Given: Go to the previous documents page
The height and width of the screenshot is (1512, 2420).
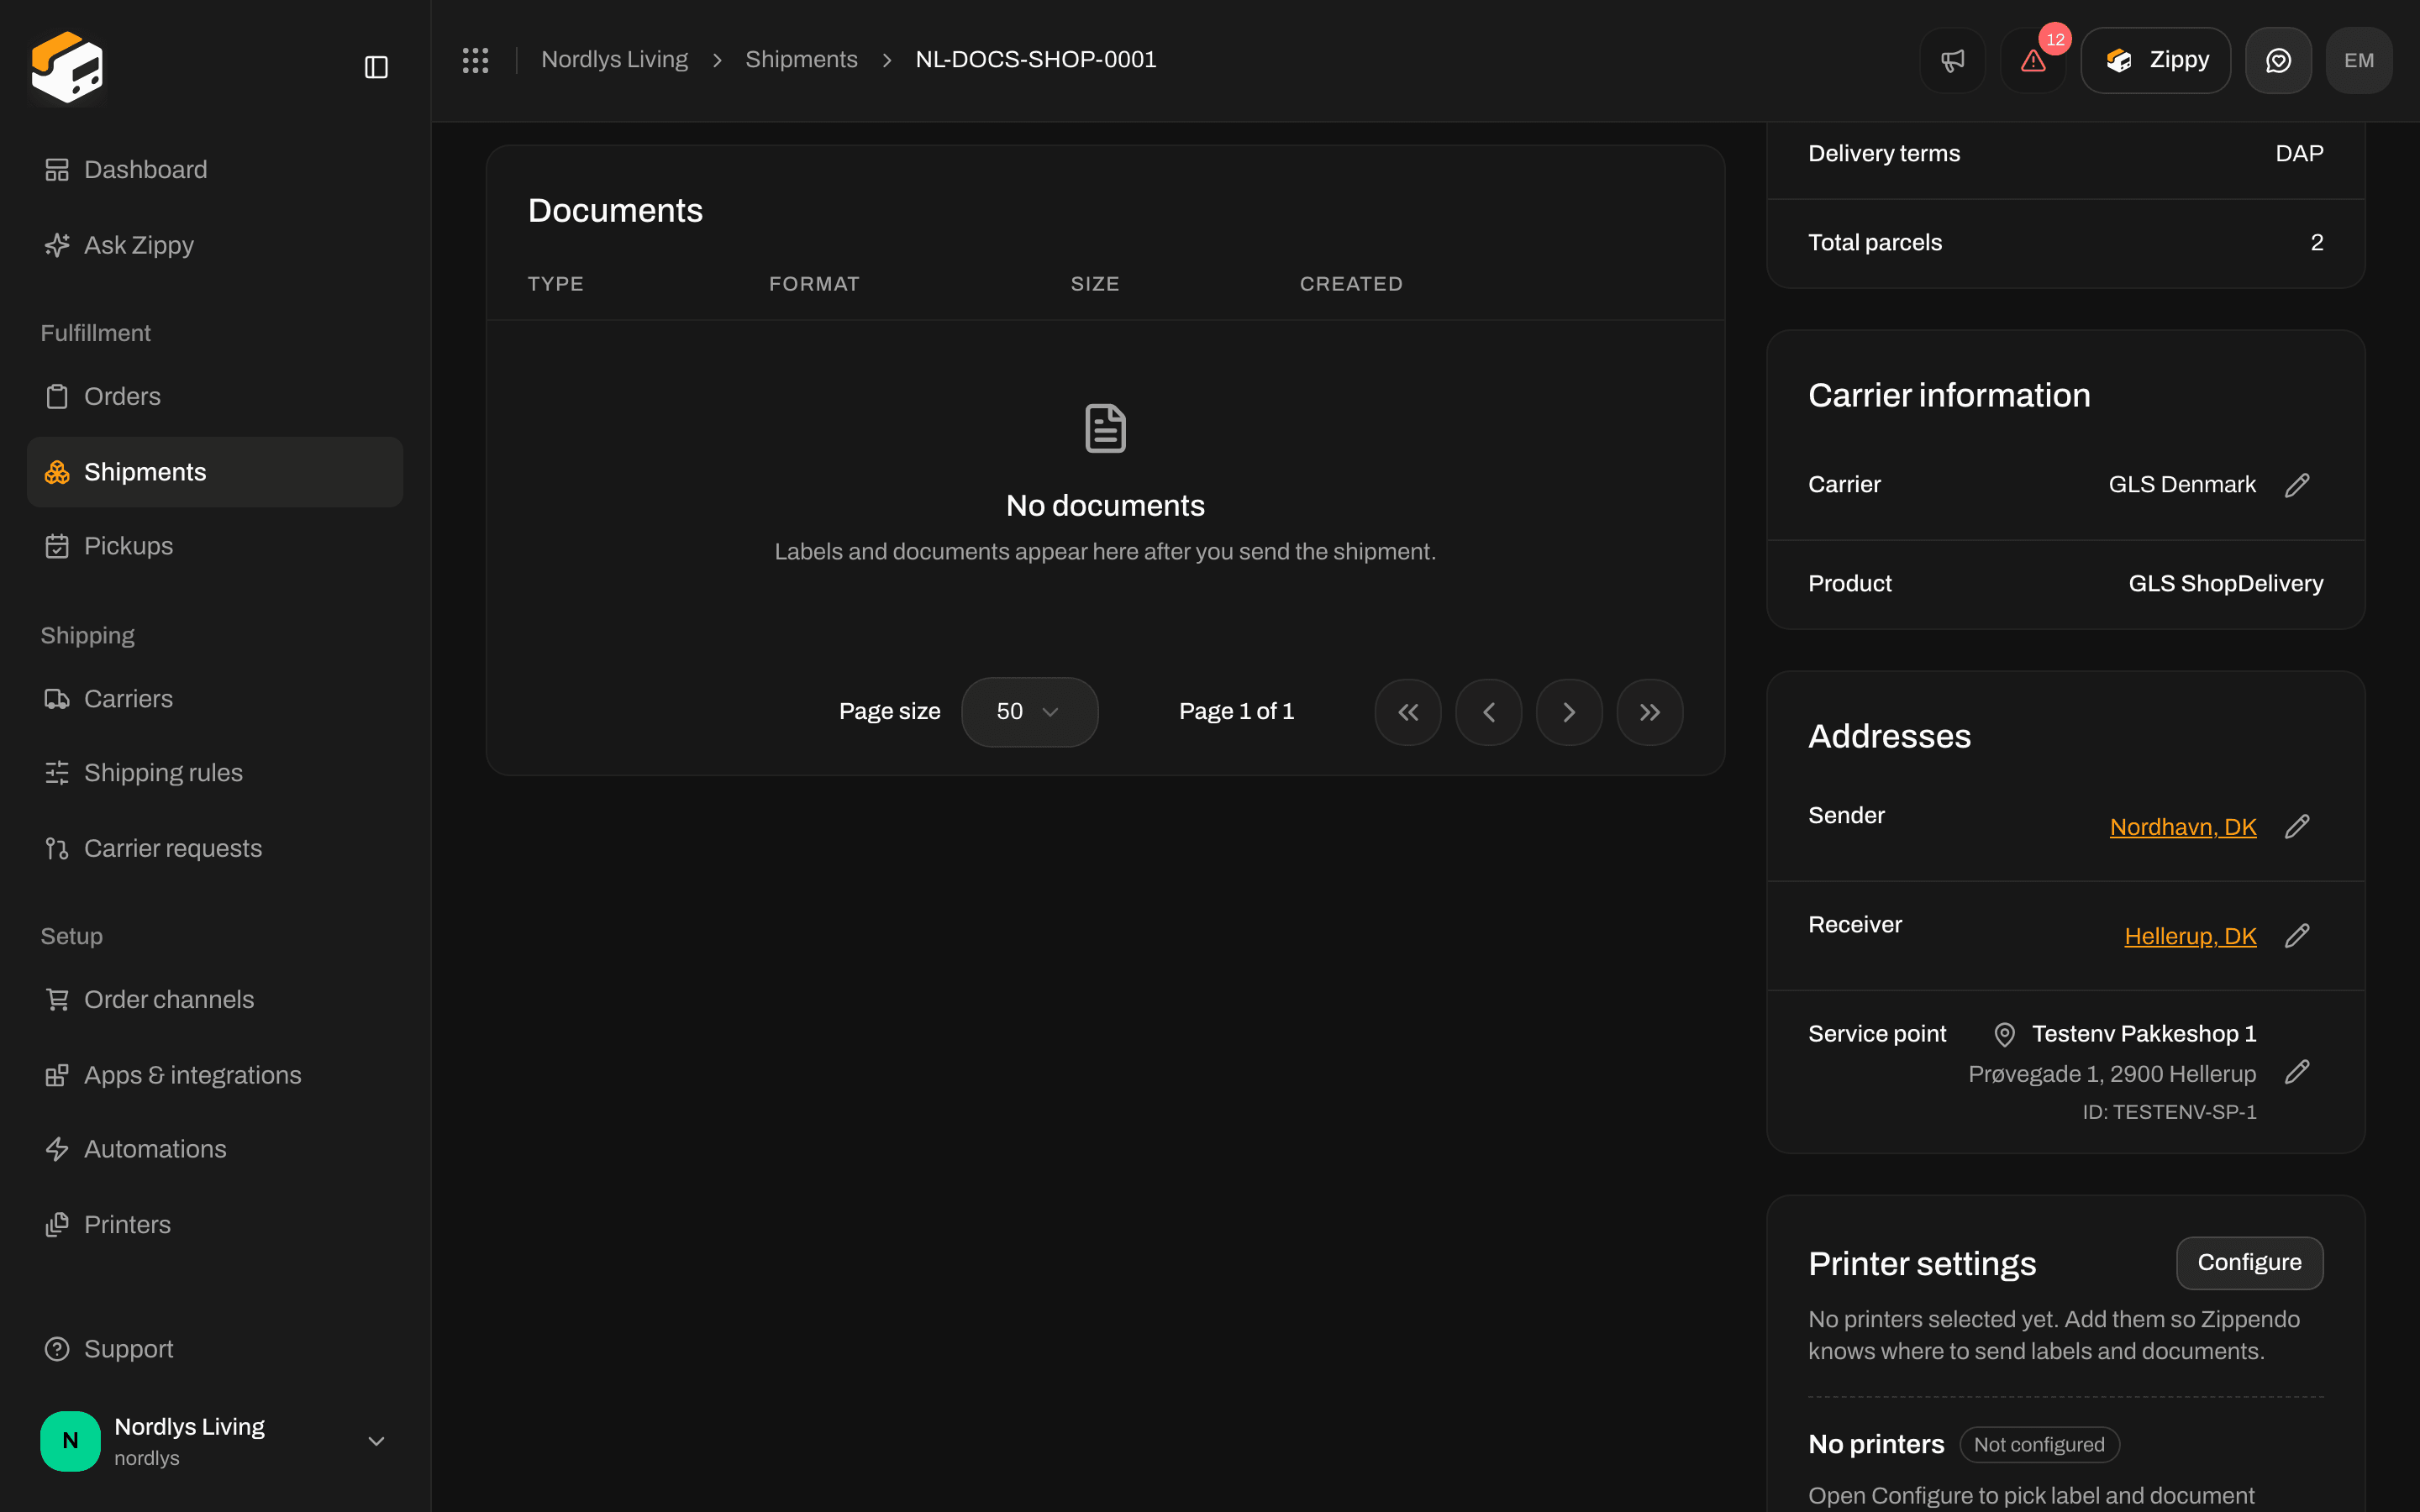Looking at the screenshot, I should point(1488,712).
